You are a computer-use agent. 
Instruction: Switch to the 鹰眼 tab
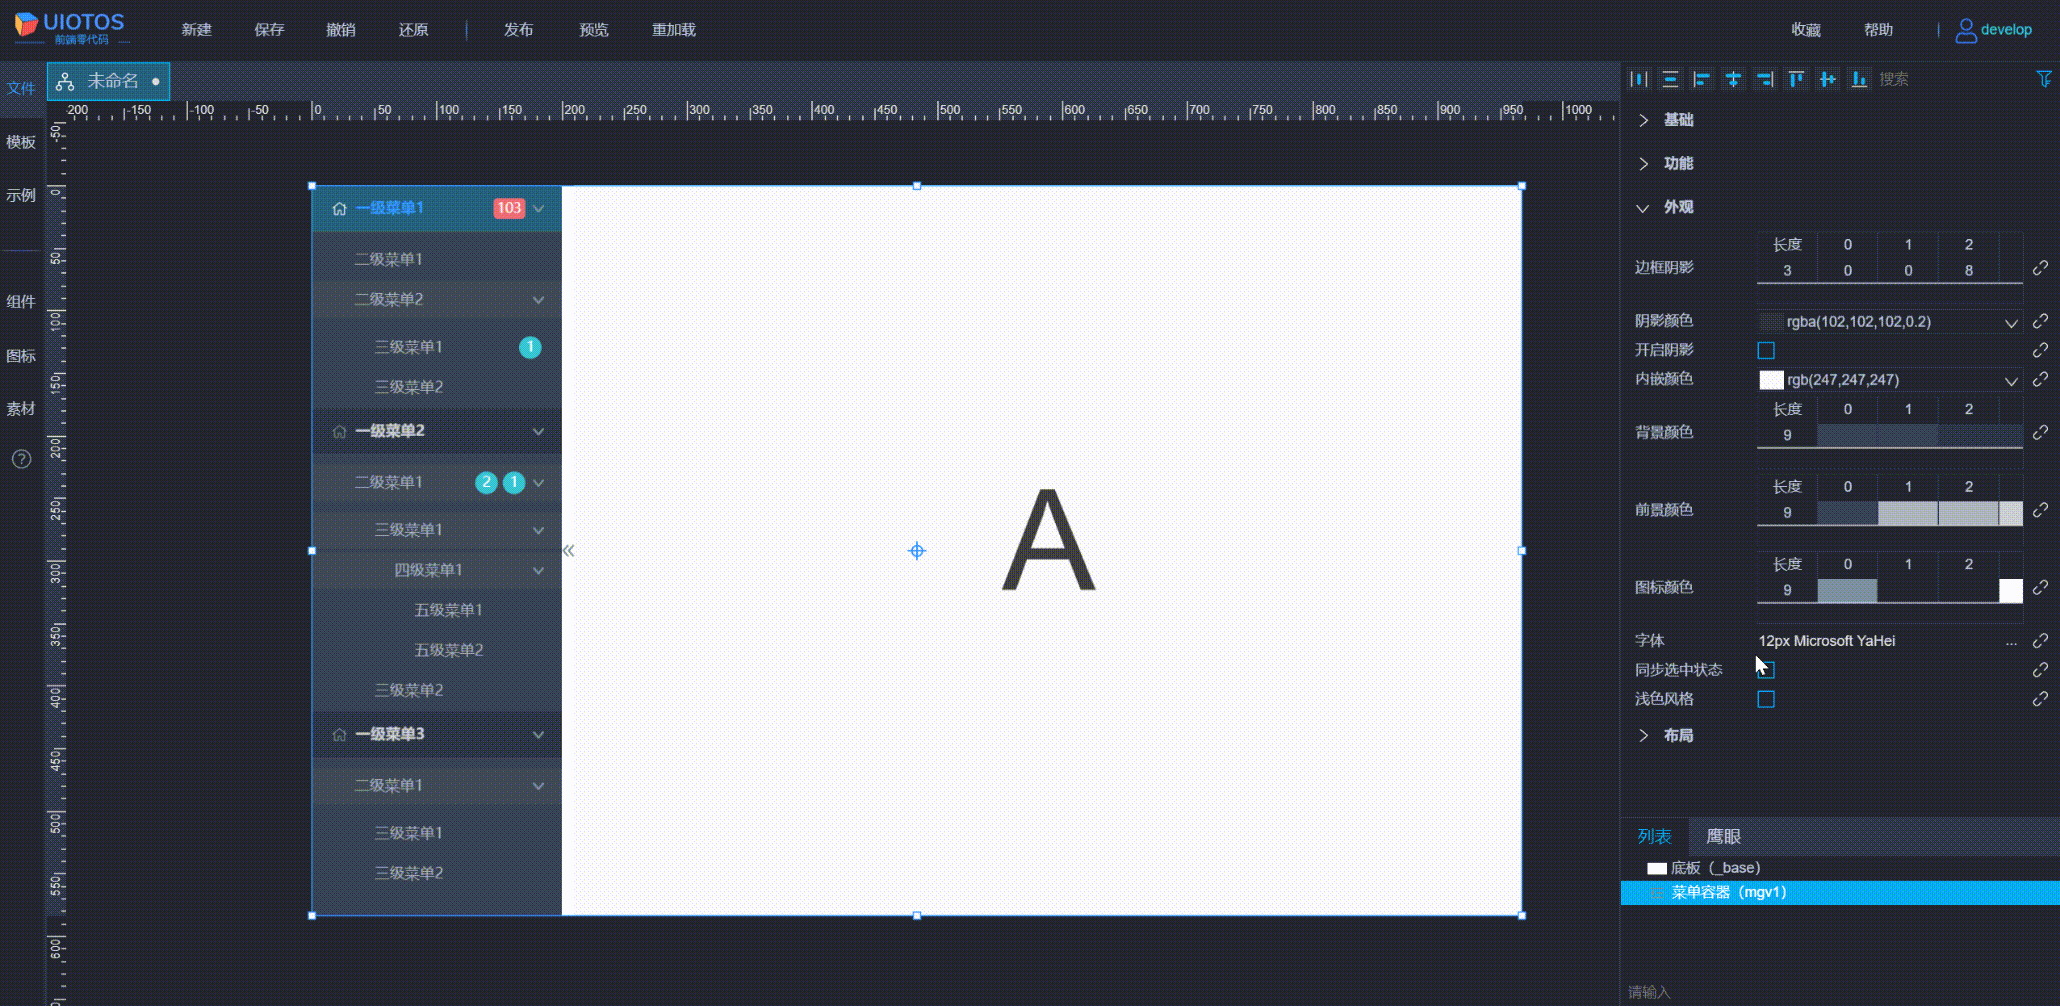click(x=1726, y=836)
